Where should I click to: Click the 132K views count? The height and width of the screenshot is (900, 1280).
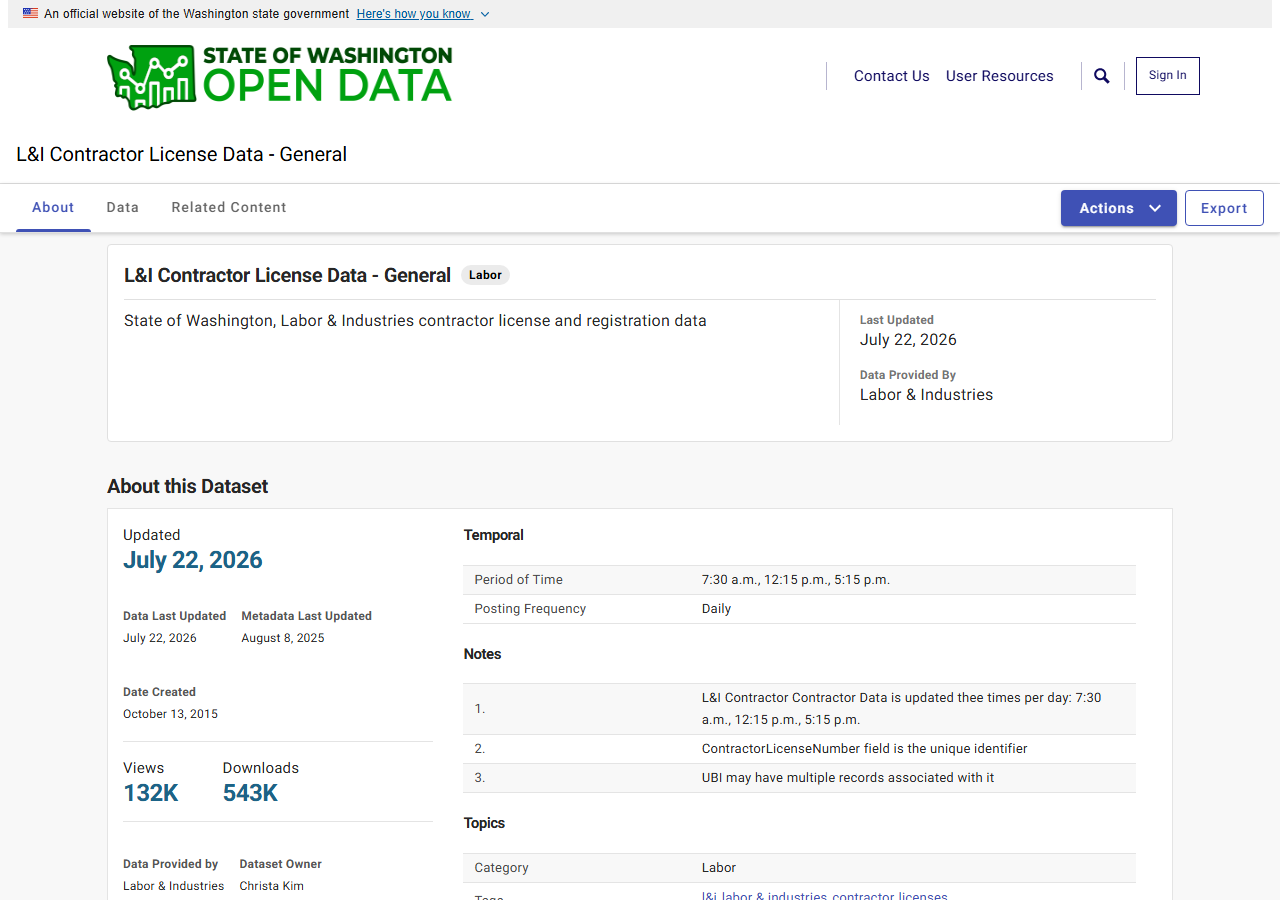[x=151, y=793]
